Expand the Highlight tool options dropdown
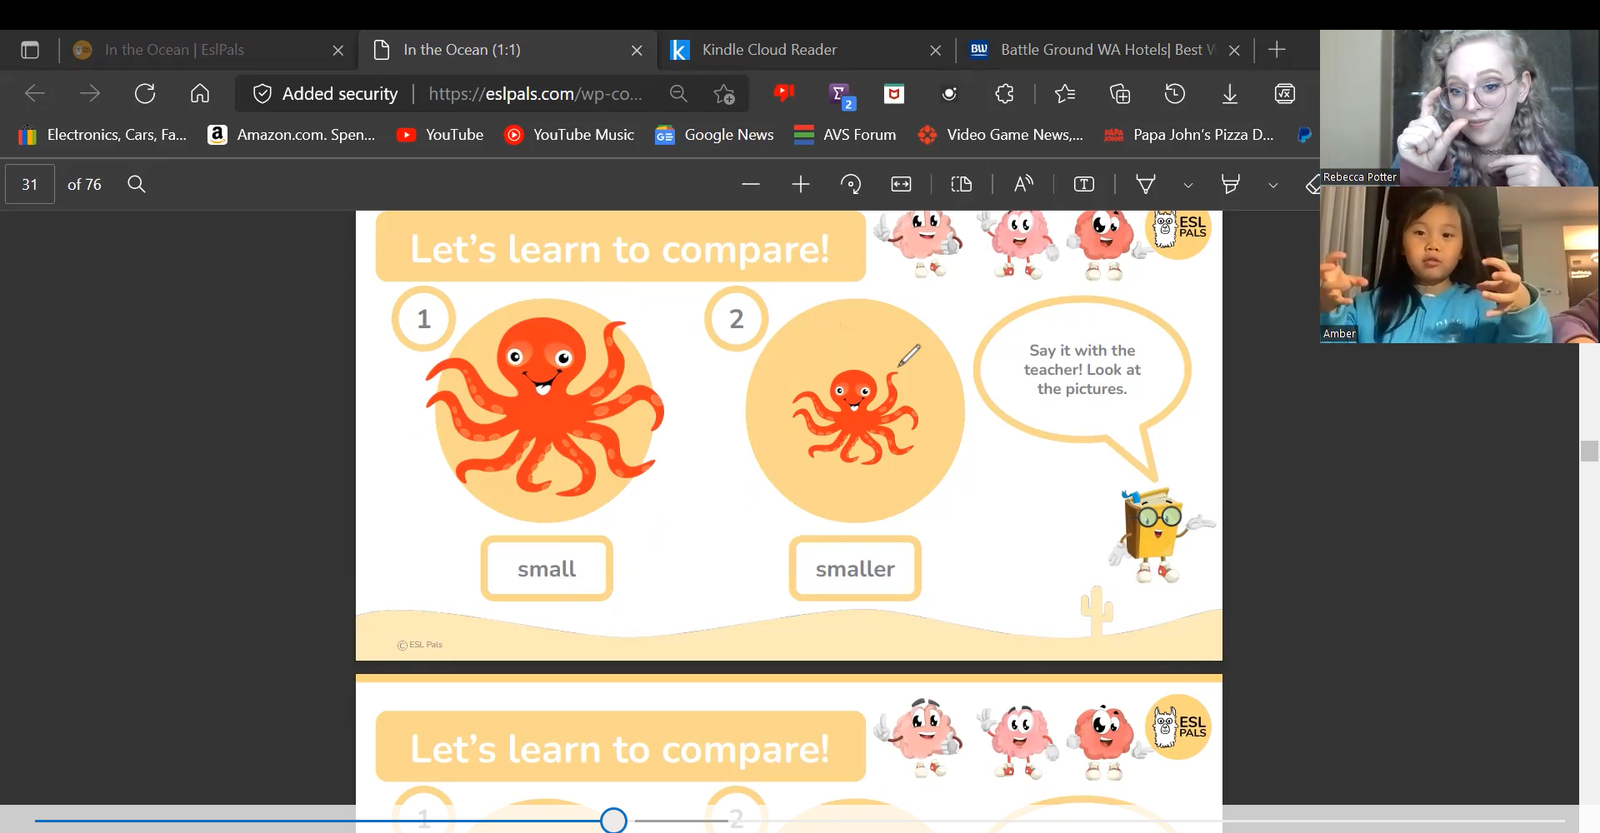1600x833 pixels. point(1273,185)
